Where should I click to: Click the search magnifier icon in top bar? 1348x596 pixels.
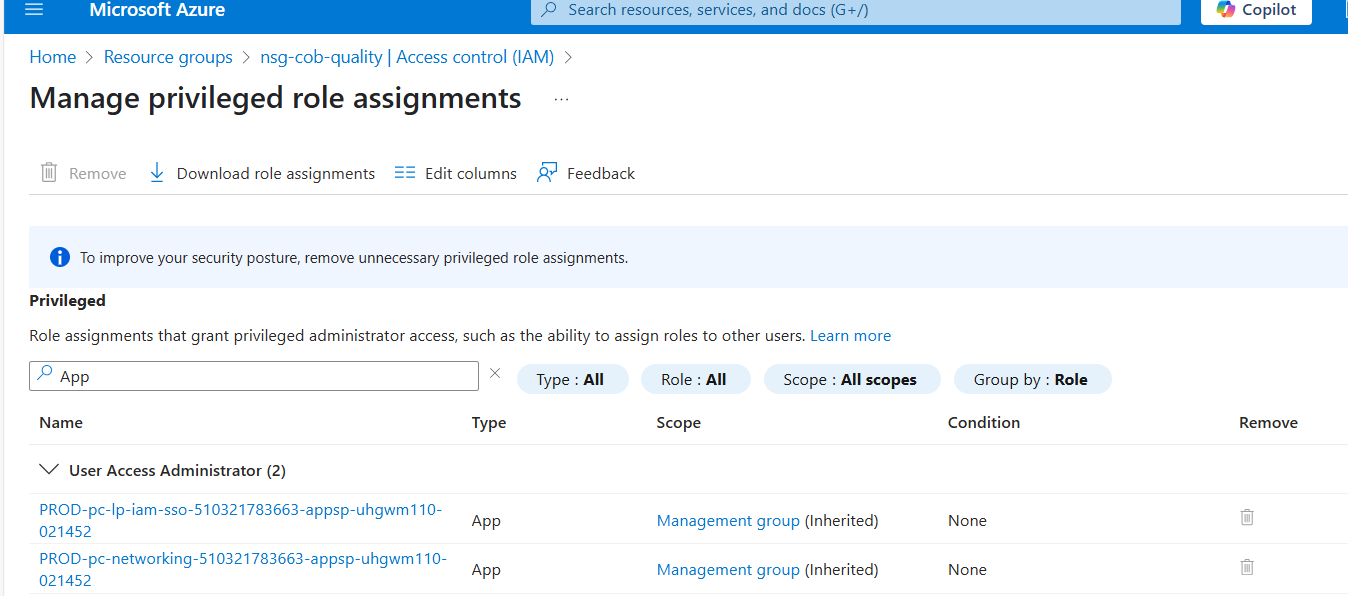tap(549, 9)
